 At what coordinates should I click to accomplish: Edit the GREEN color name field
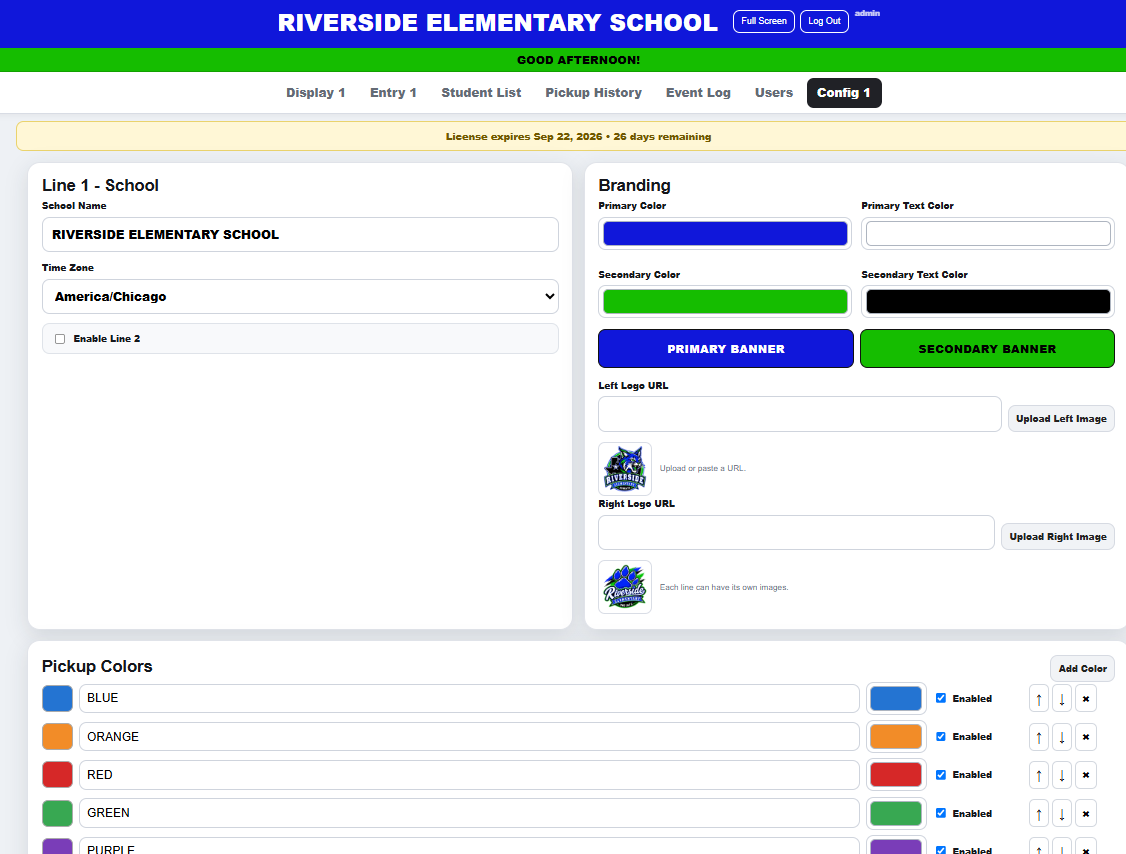[x=469, y=813]
